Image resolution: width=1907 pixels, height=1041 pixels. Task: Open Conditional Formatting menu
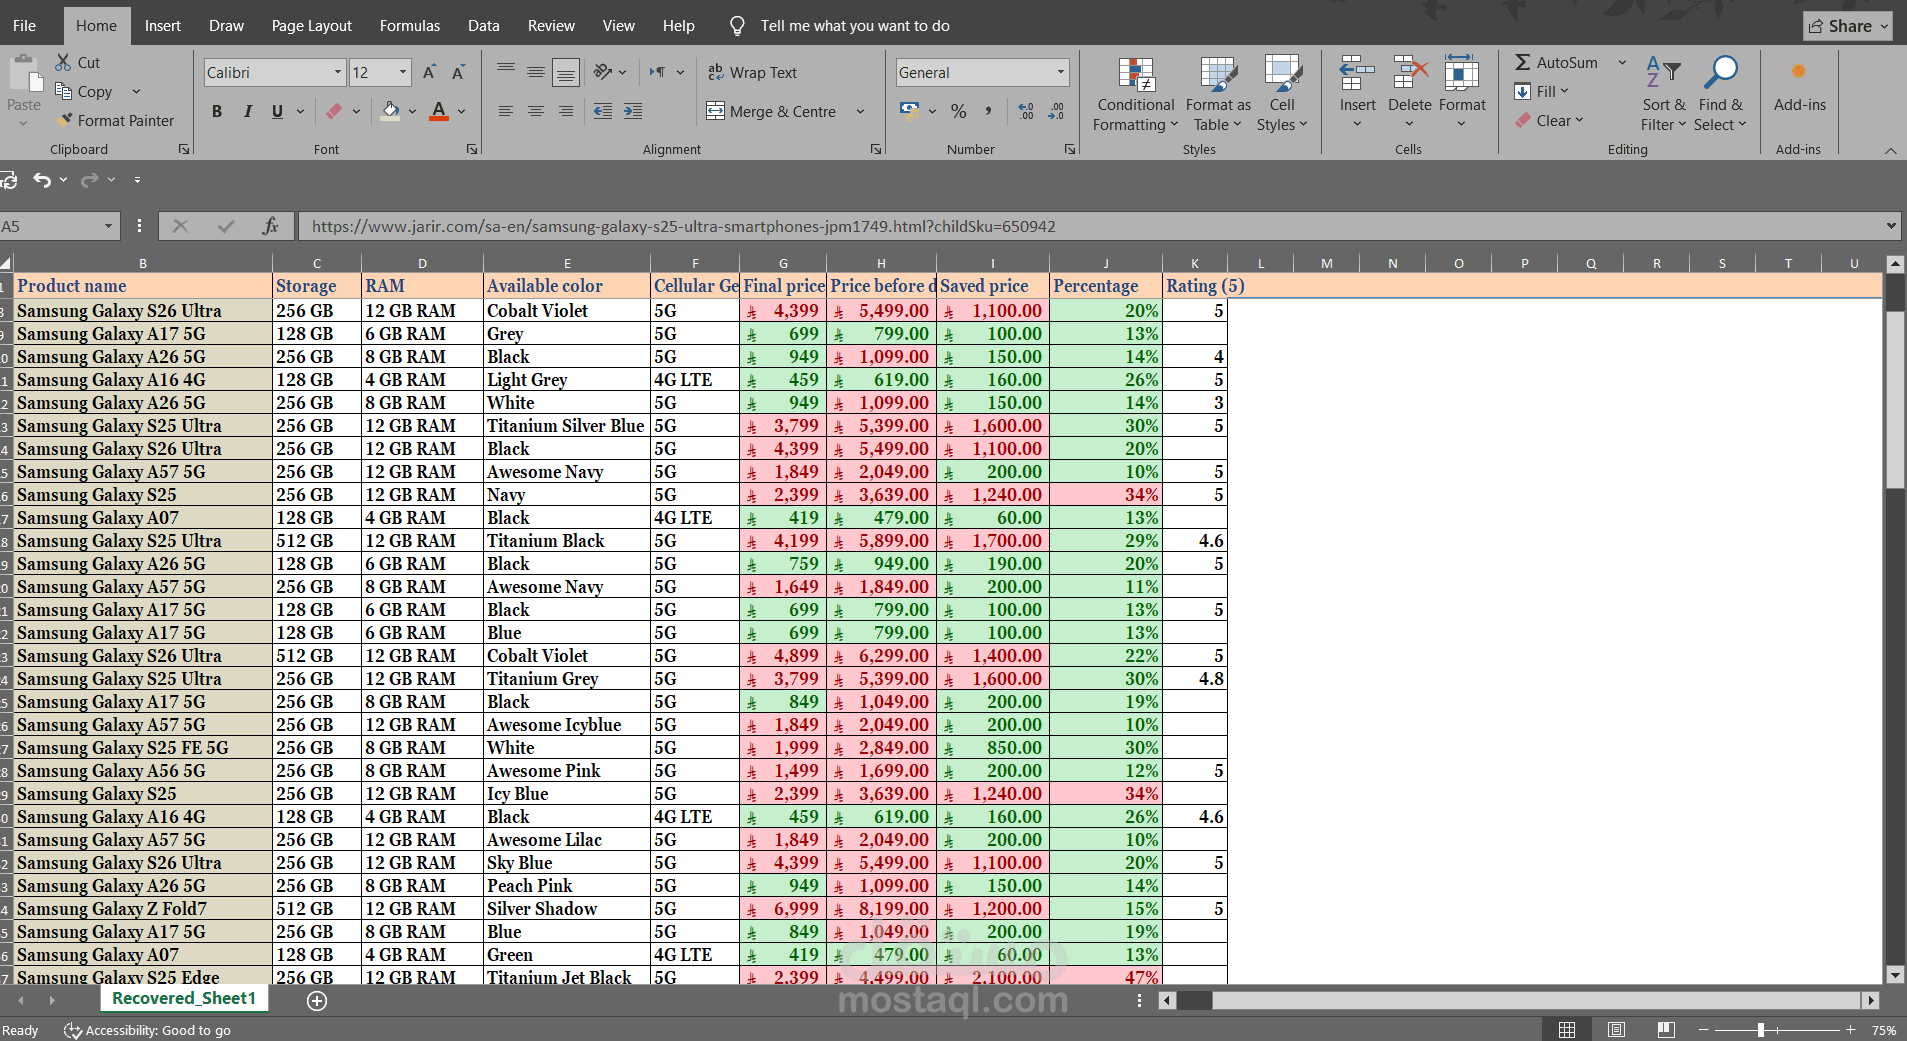tap(1136, 94)
